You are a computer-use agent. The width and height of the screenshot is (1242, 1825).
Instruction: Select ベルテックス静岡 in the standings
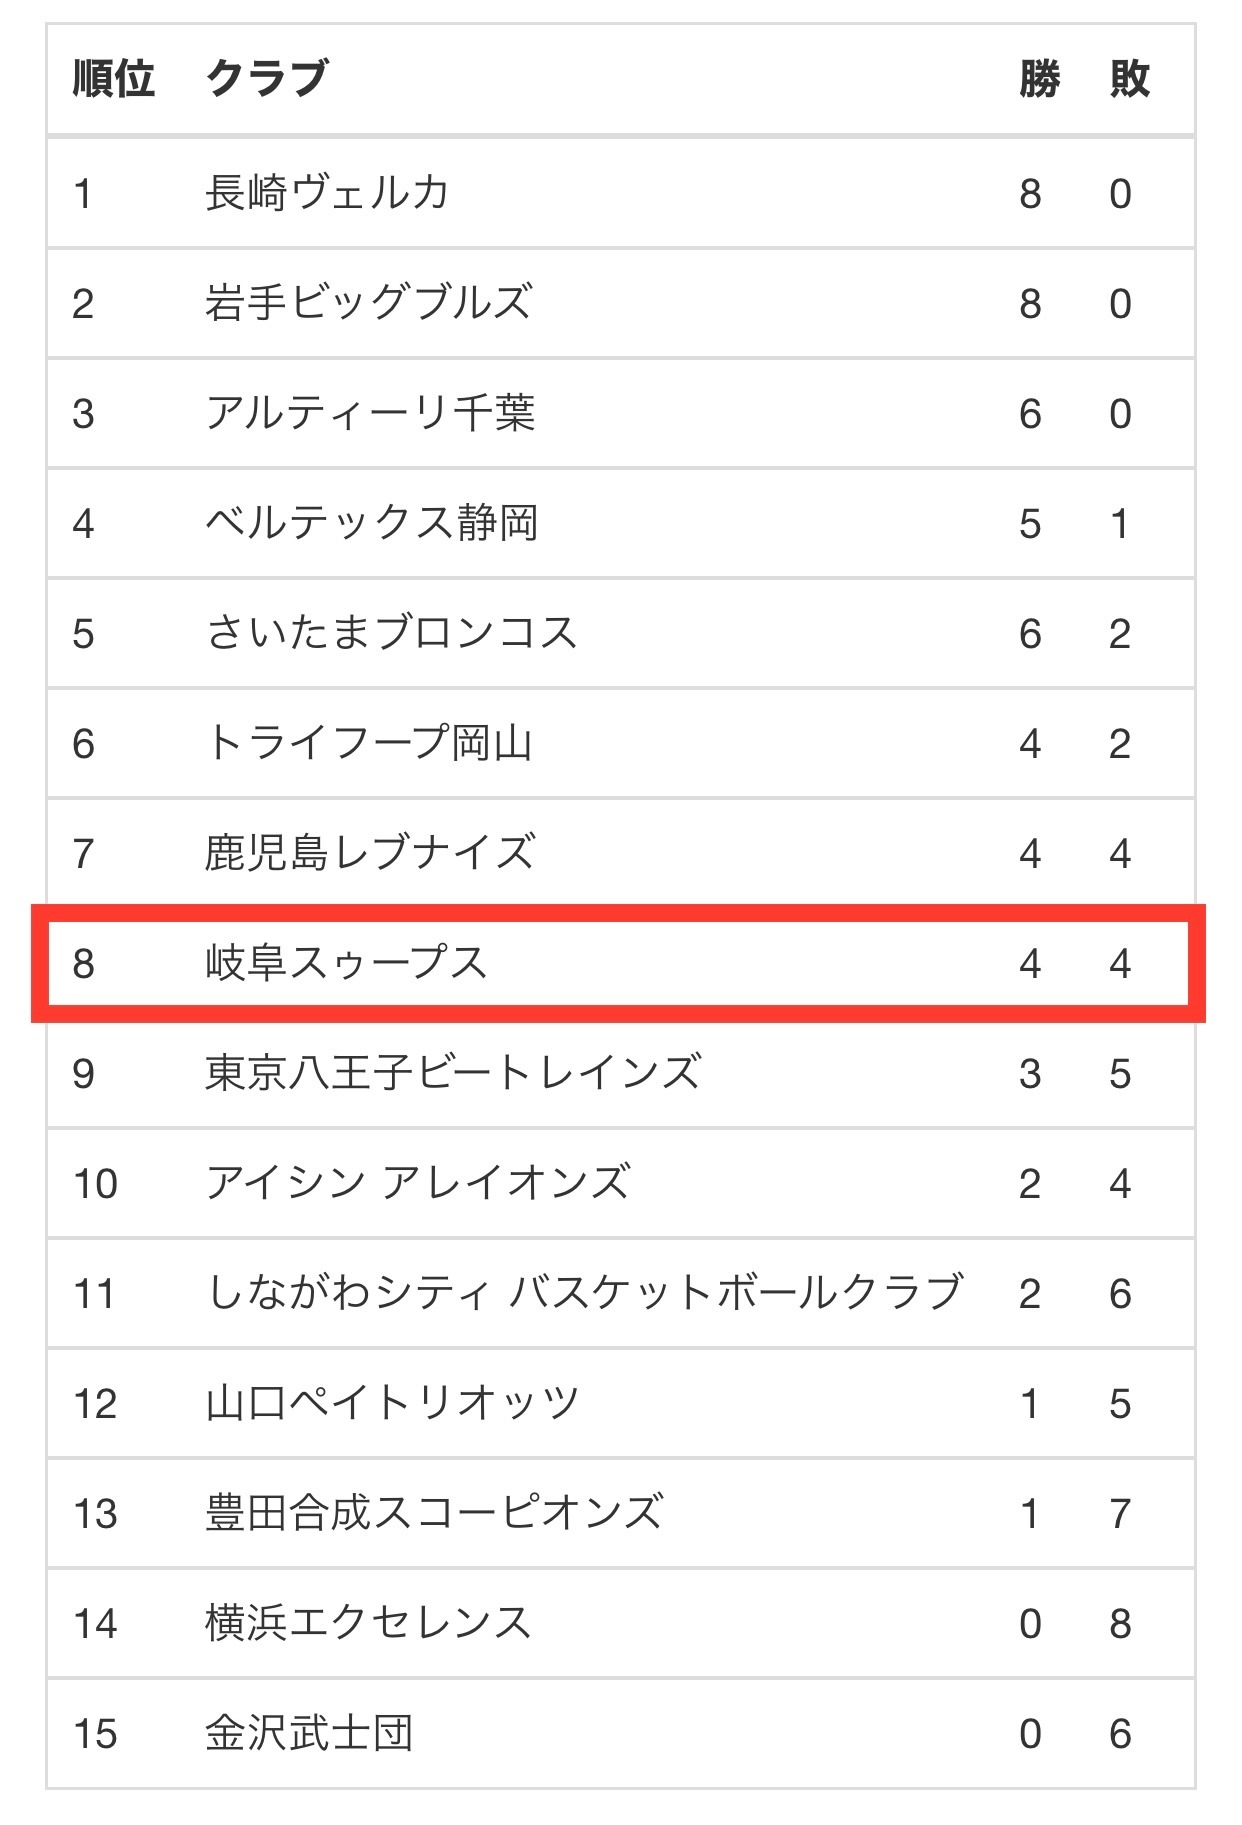click(372, 522)
